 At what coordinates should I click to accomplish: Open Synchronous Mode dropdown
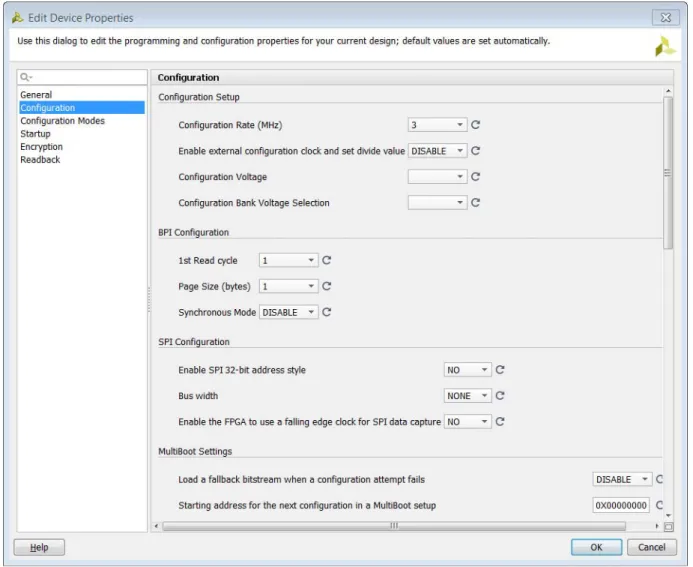pos(289,312)
